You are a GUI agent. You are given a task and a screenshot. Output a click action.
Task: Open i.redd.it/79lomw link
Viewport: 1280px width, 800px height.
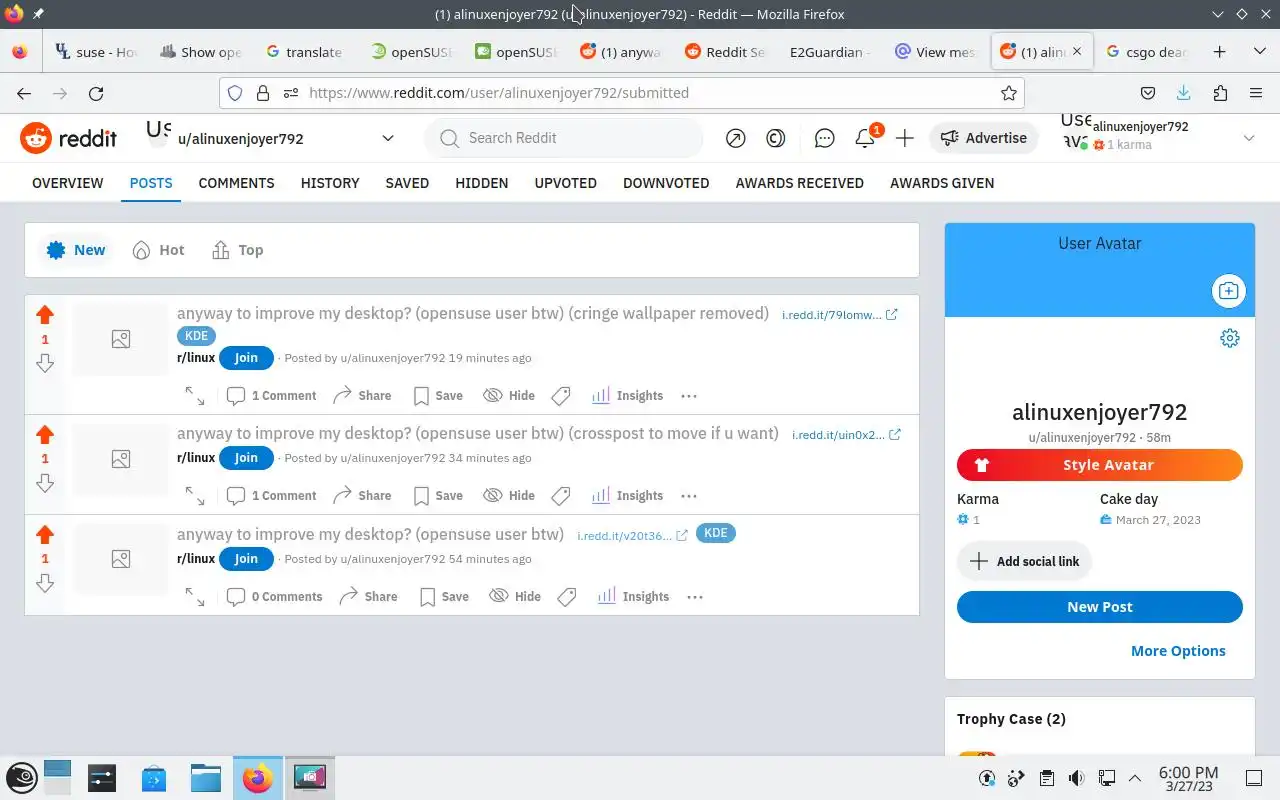tap(839, 315)
